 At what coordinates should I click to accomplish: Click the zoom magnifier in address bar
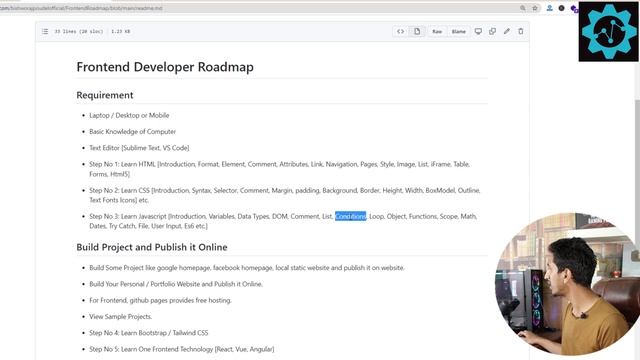point(522,8)
